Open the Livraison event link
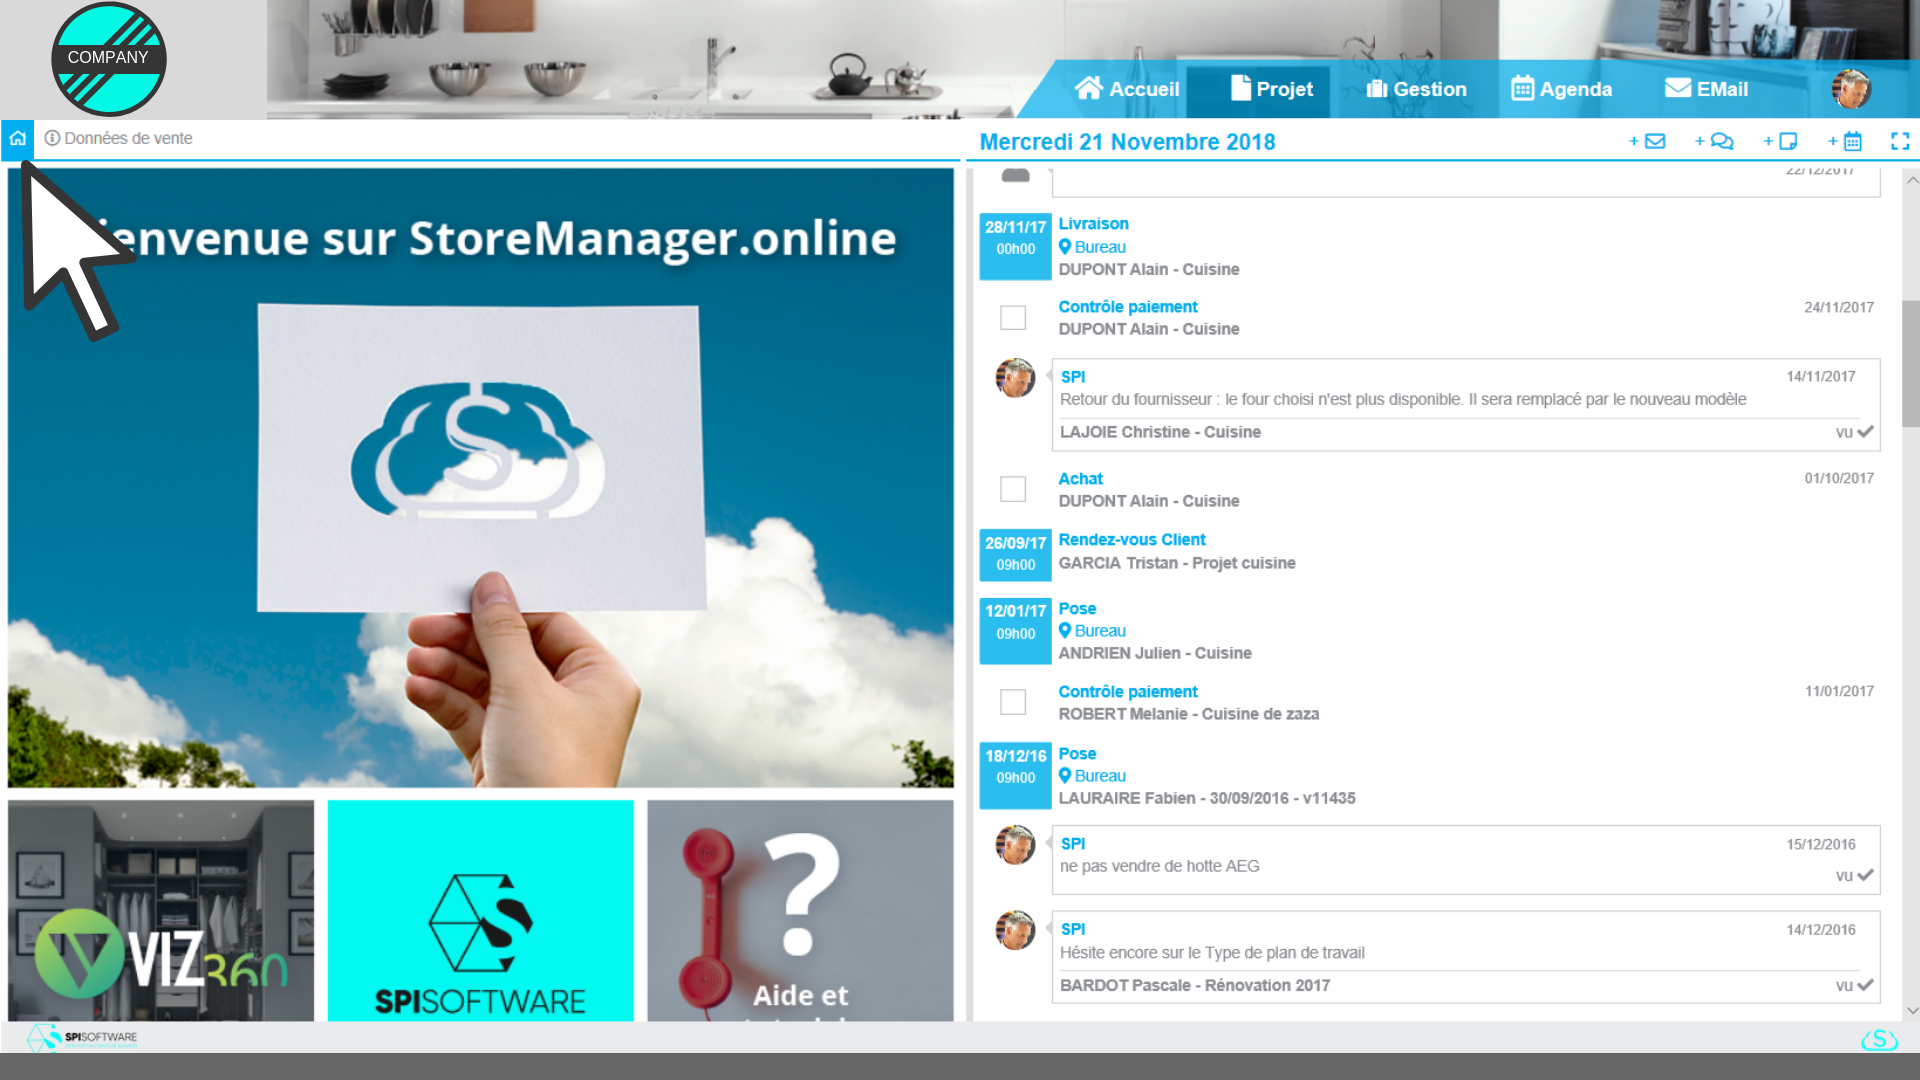The height and width of the screenshot is (1080, 1920). click(x=1093, y=224)
